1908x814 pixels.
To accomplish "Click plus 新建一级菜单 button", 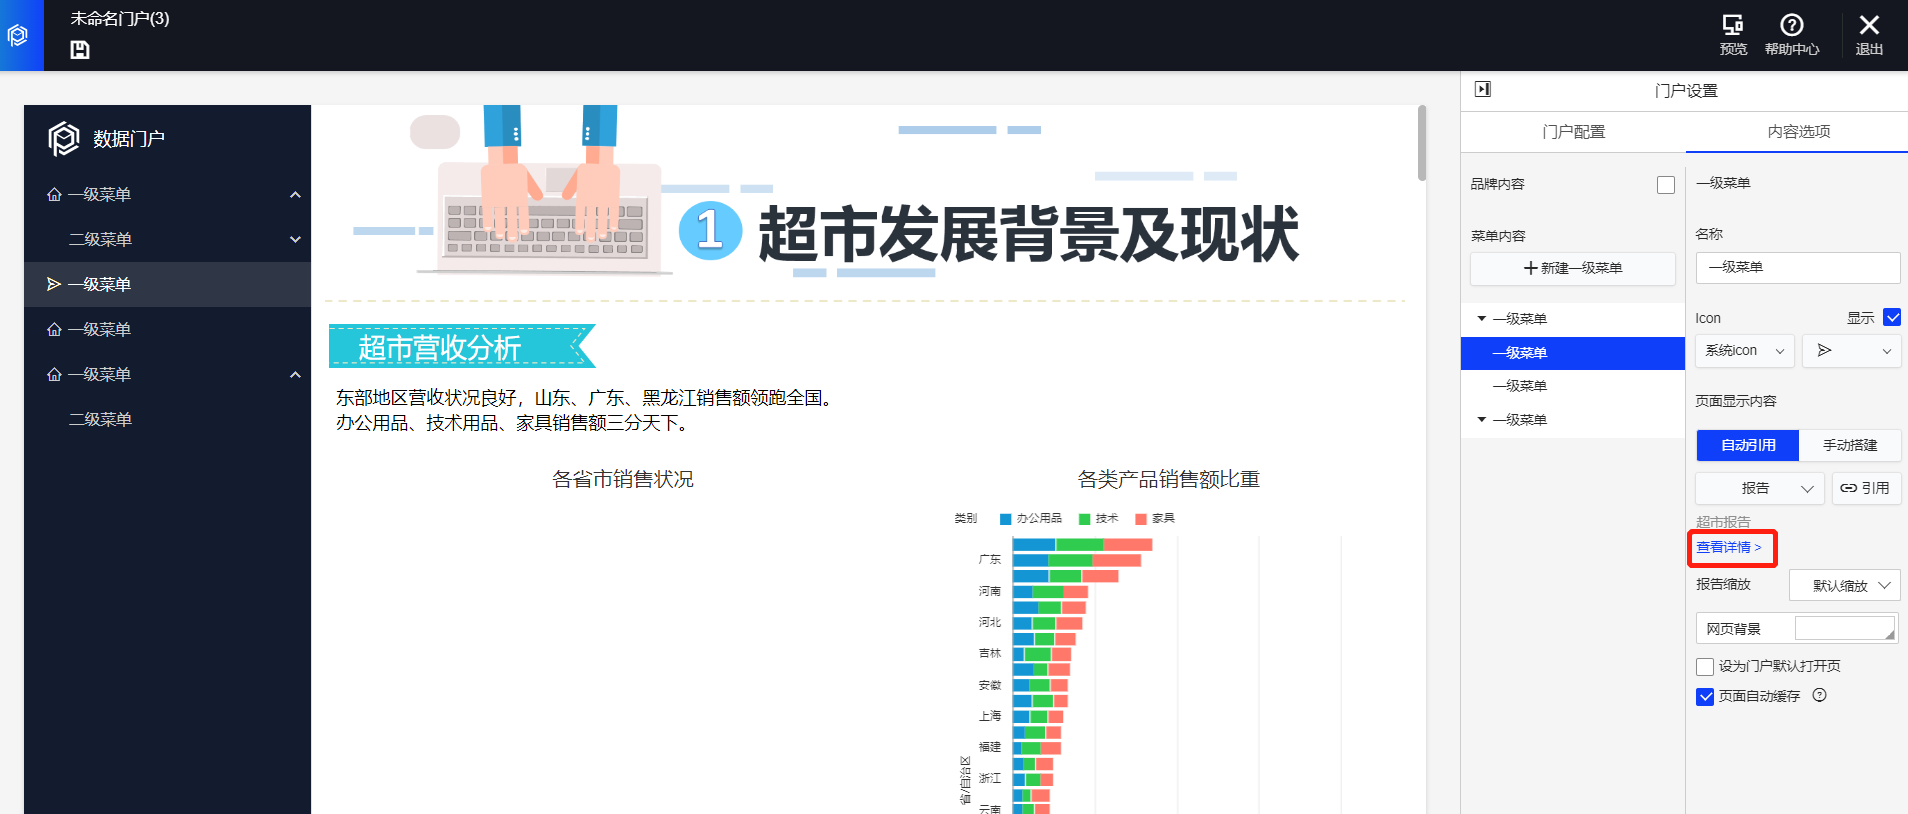I will point(1572,268).
